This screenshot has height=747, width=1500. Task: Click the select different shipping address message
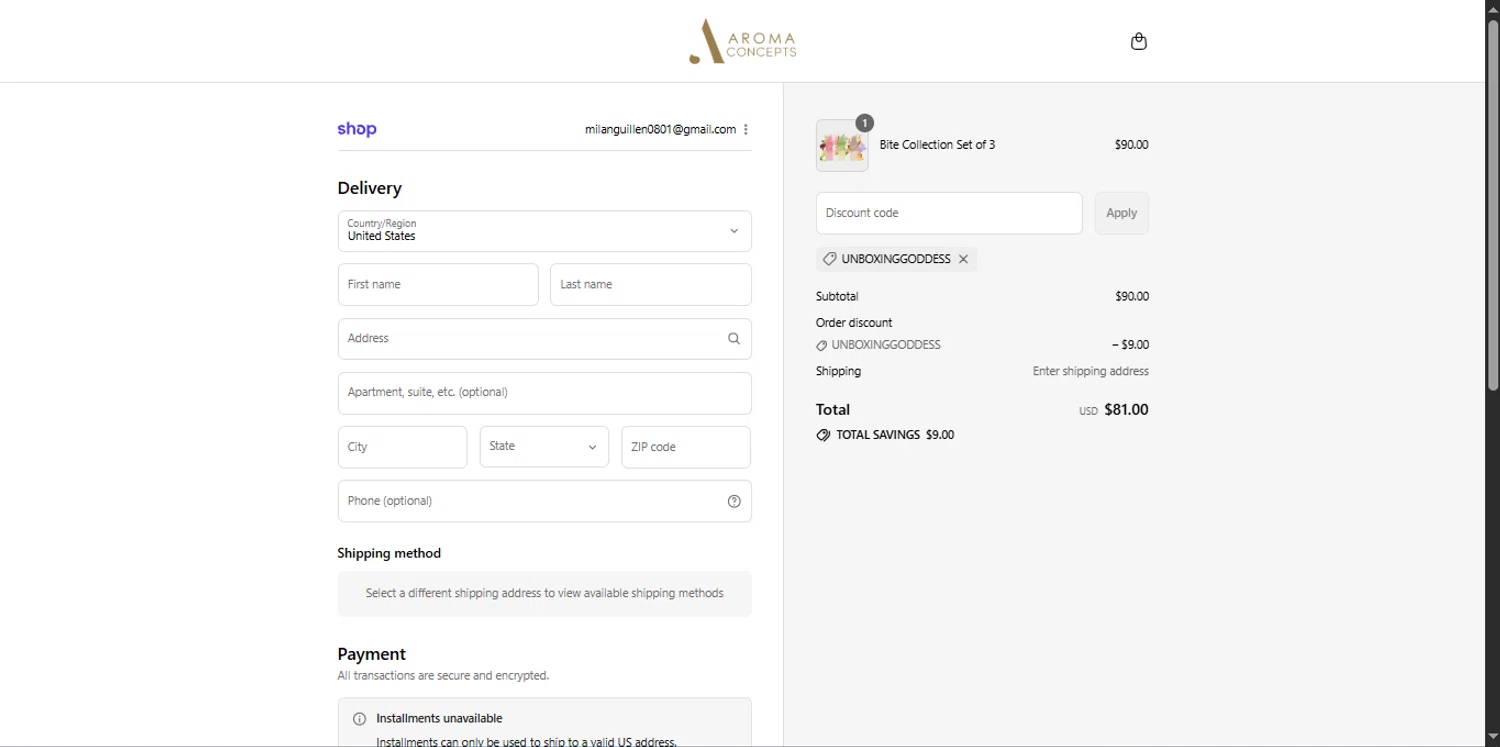click(545, 593)
